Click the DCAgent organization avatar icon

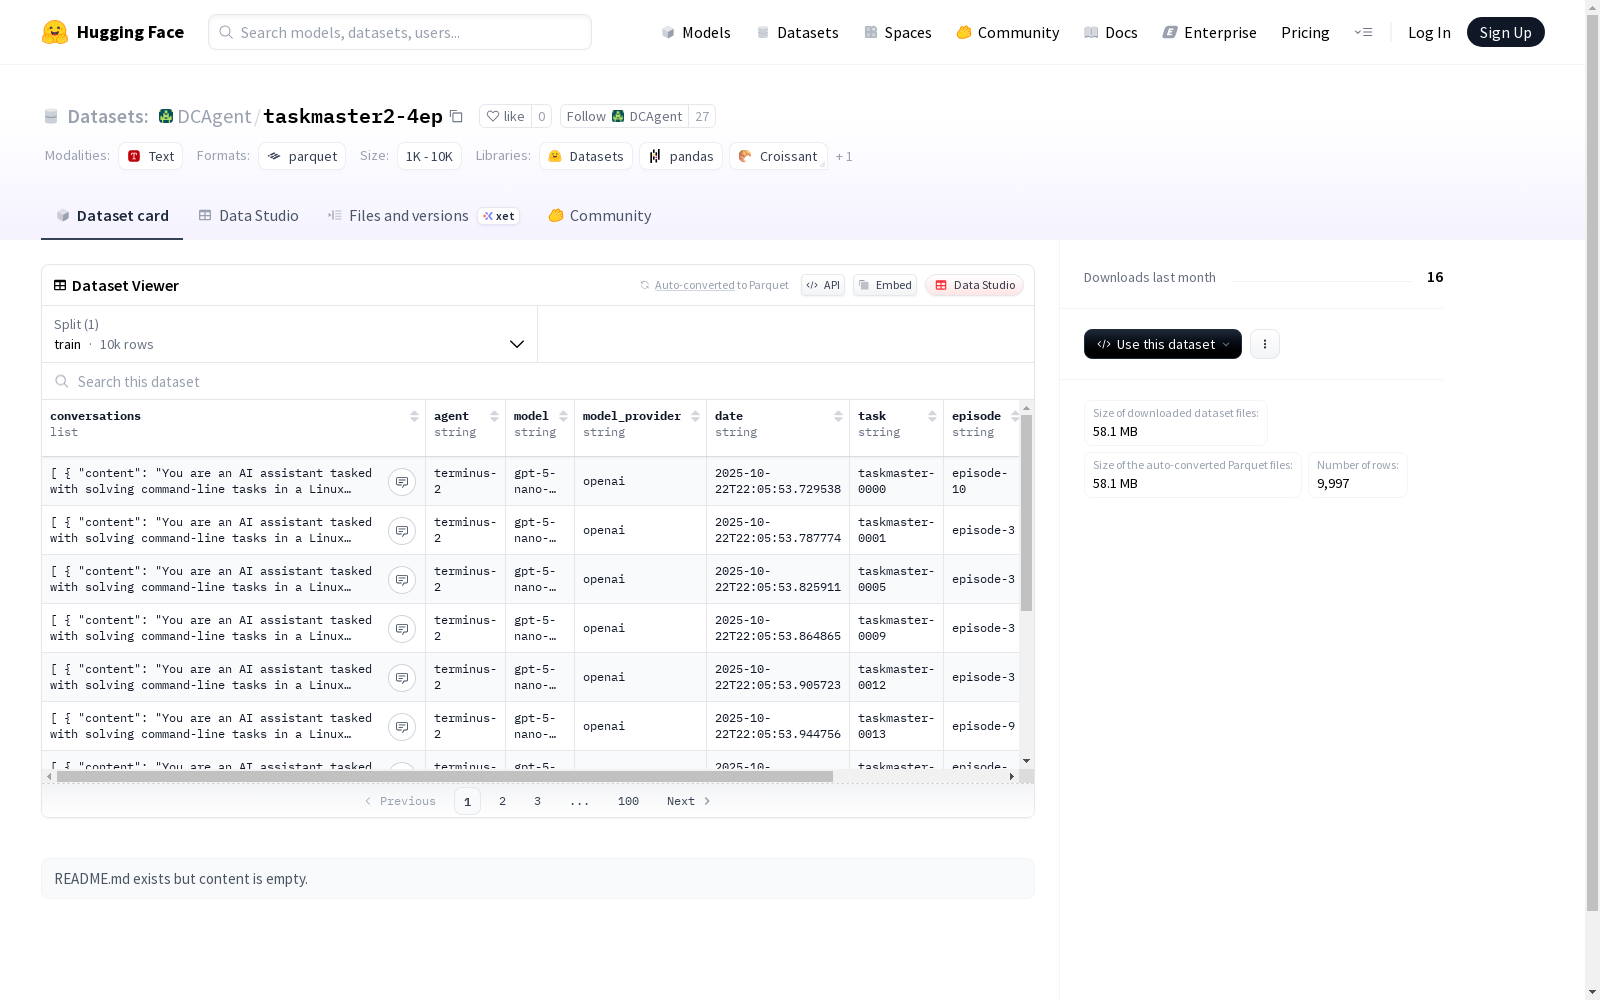point(166,116)
